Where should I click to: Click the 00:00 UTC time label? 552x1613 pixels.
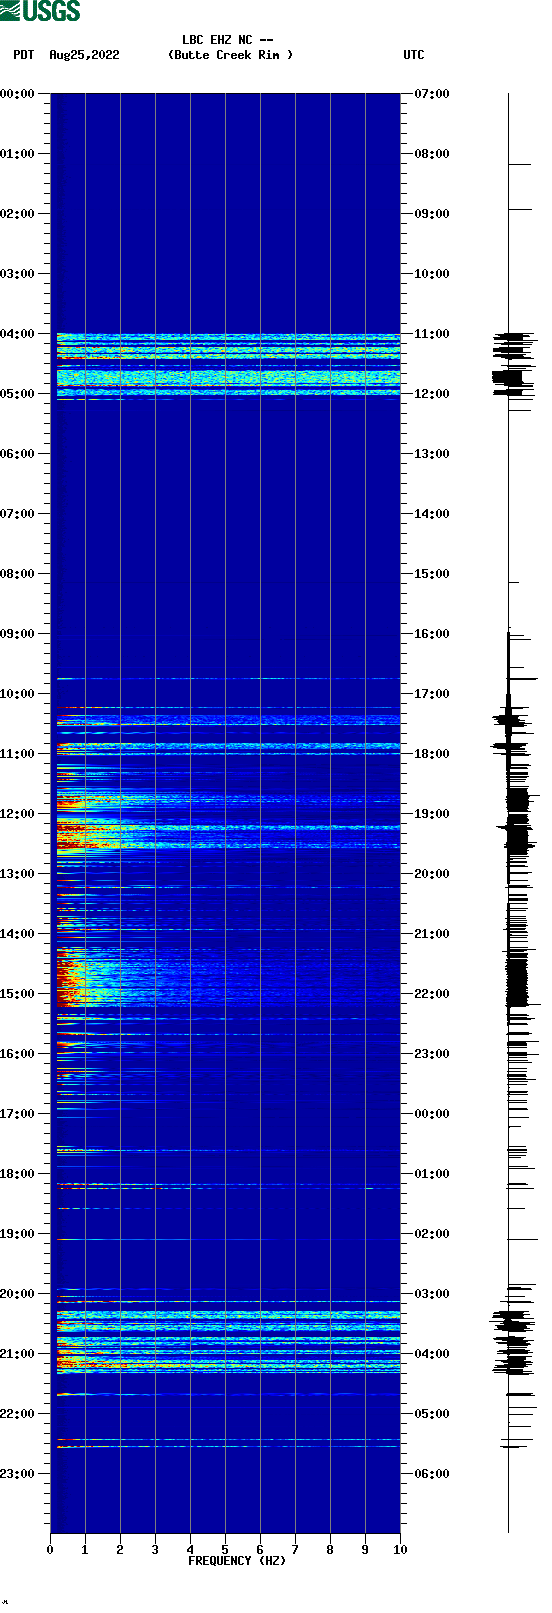432,1114
